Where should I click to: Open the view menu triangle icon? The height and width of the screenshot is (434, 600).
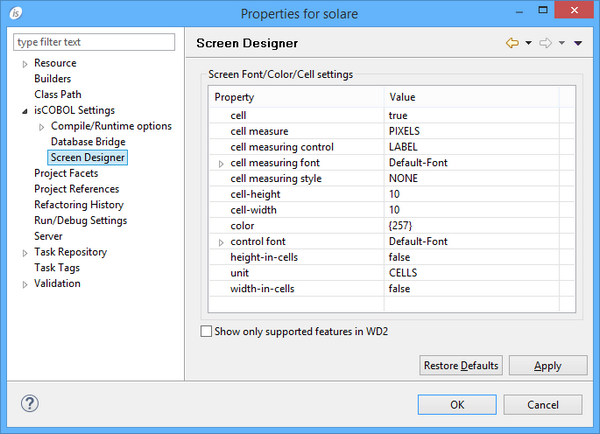tap(578, 44)
